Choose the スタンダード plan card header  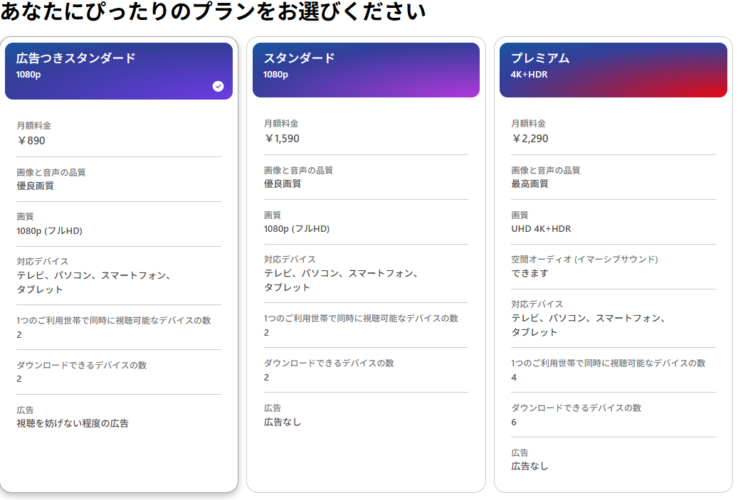point(365,68)
